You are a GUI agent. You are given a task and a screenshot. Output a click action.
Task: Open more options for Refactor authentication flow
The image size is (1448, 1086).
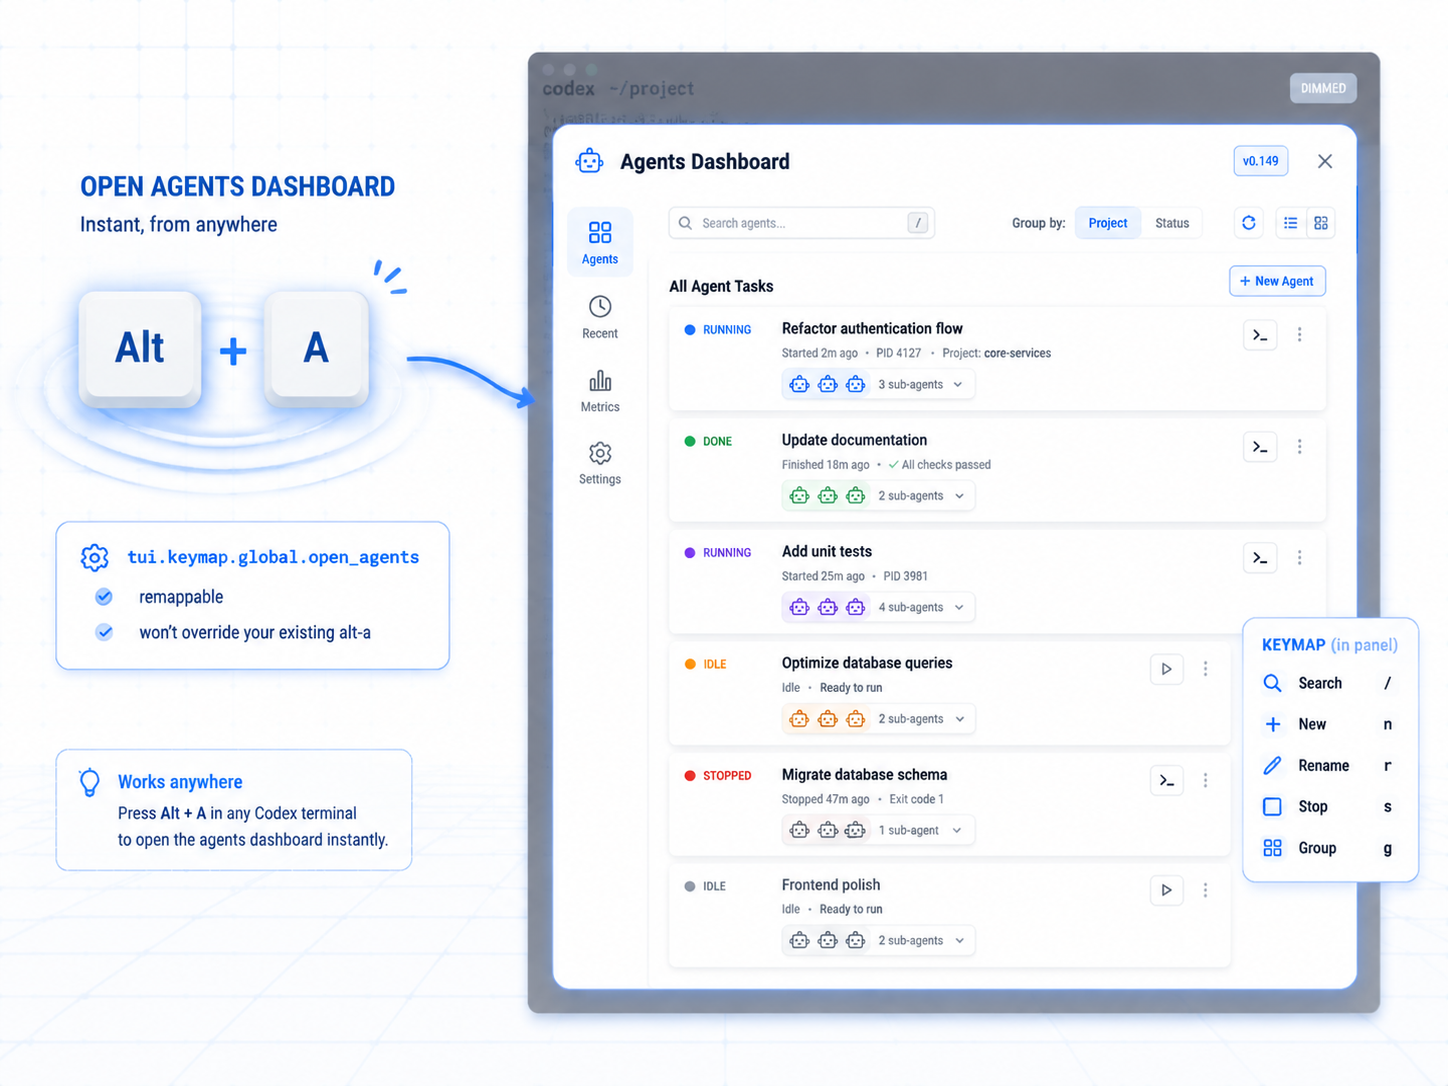(x=1300, y=335)
